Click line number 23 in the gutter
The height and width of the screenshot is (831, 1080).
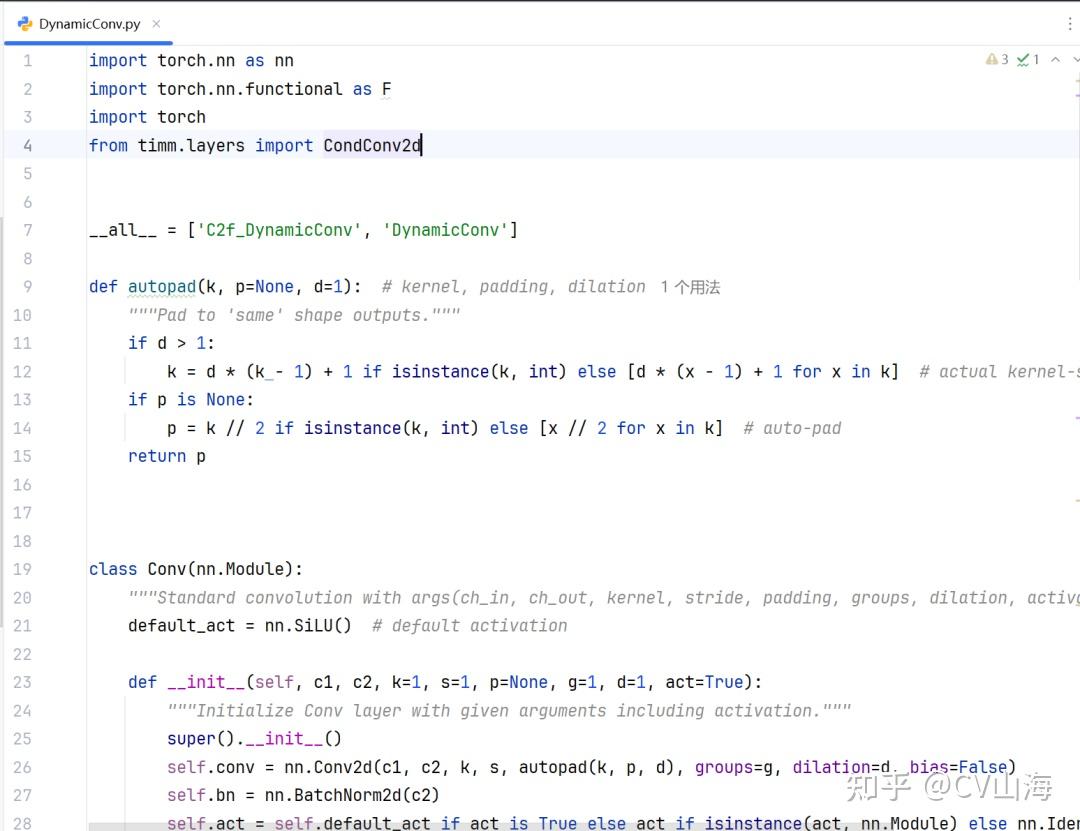(x=22, y=682)
